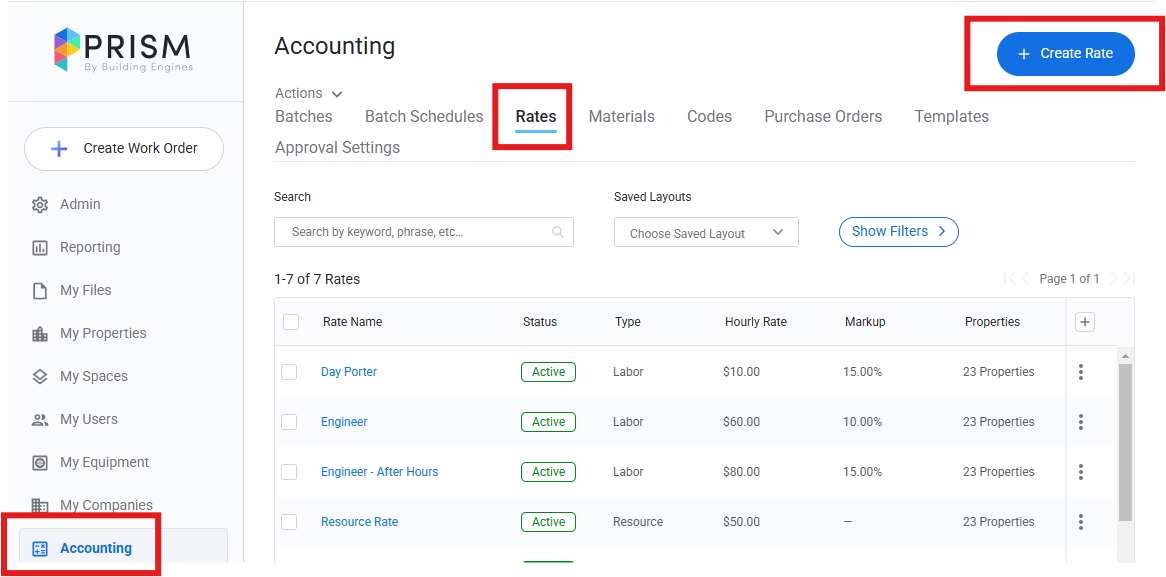Open My Users via the people icon

pyautogui.click(x=40, y=419)
